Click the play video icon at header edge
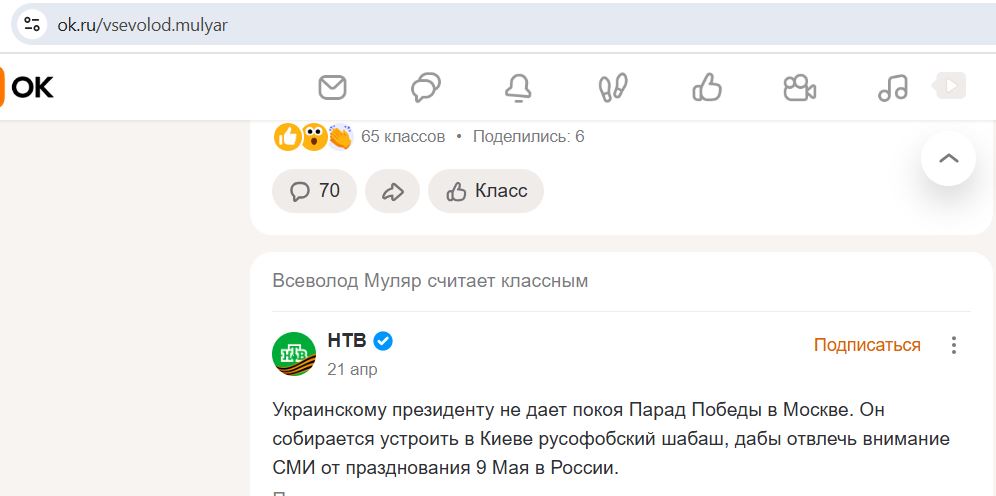The width and height of the screenshot is (996, 496). click(950, 86)
